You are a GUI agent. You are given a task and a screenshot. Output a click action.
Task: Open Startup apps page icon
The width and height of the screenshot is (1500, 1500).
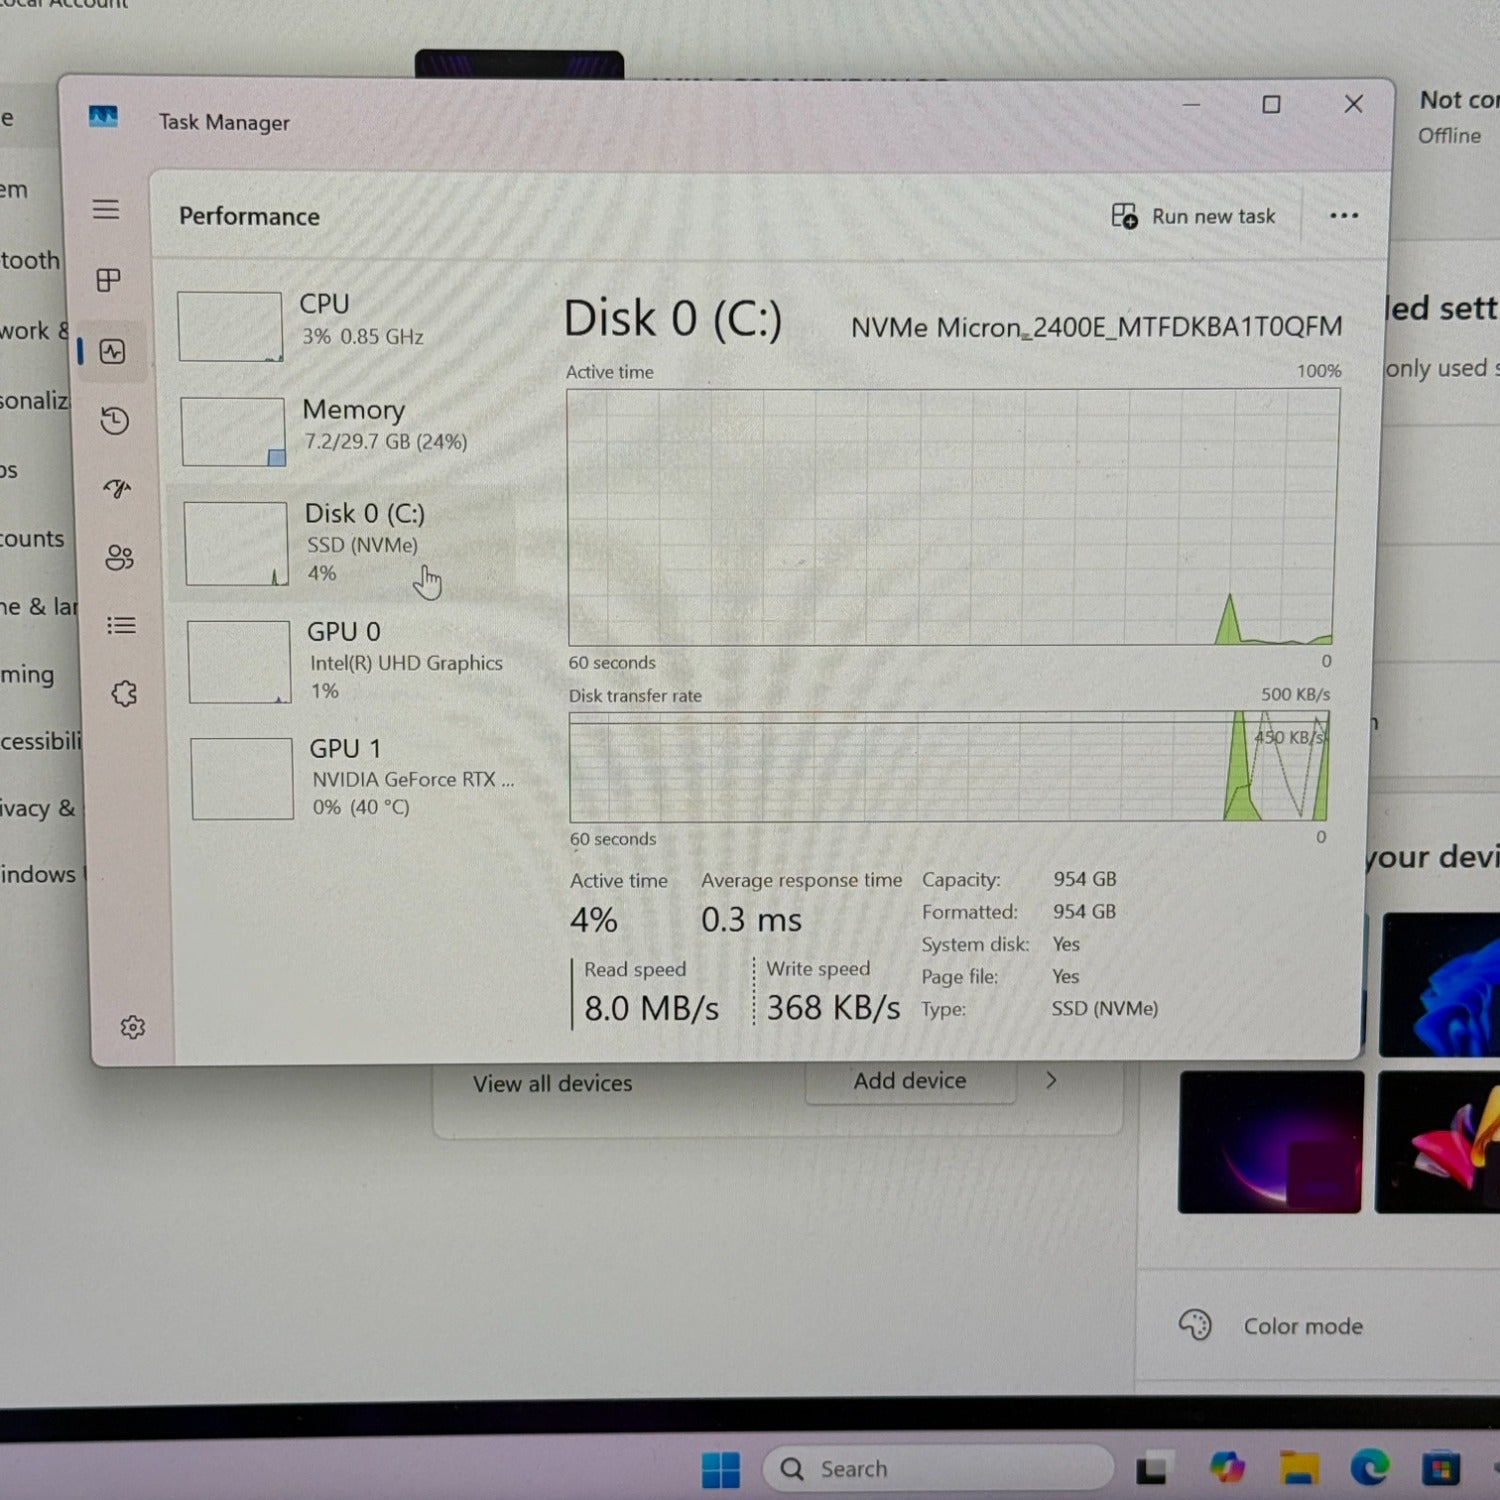(117, 489)
